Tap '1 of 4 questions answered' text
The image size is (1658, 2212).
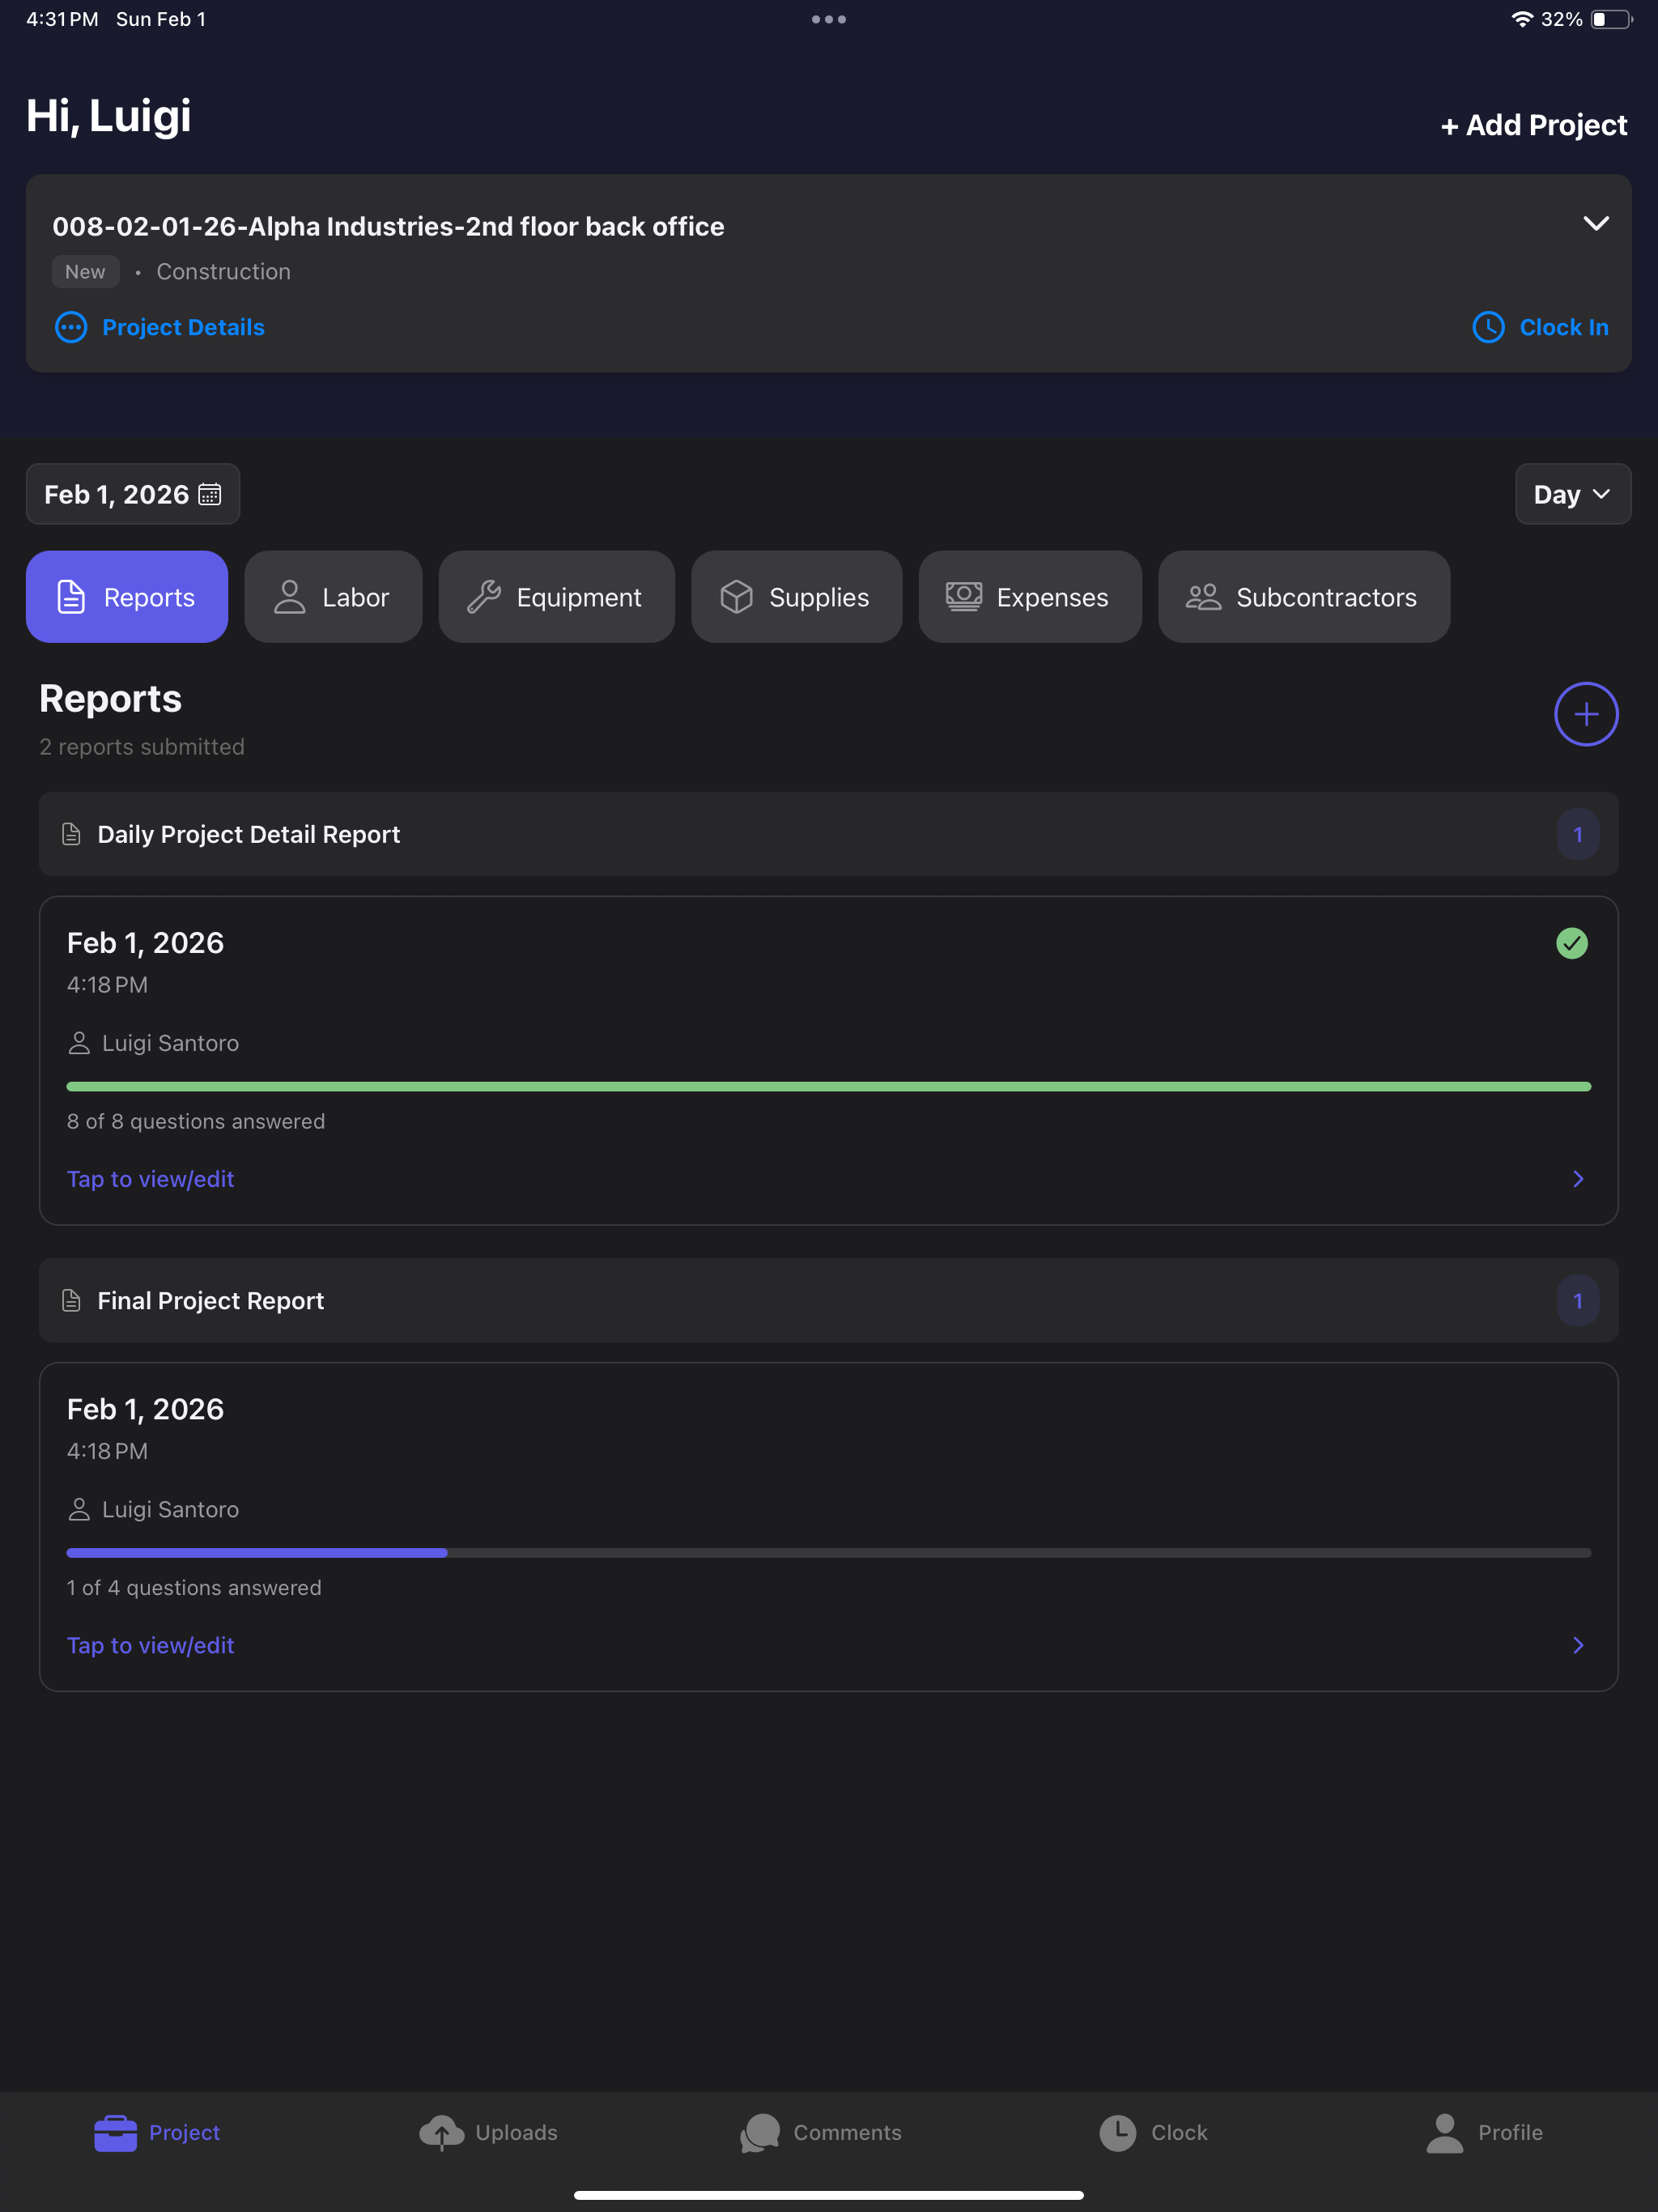point(194,1587)
